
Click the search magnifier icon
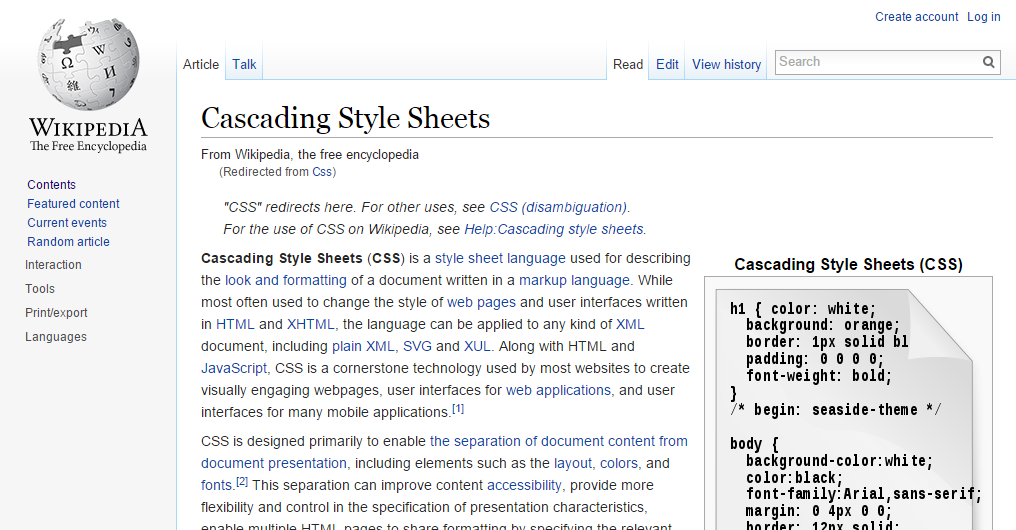(988, 62)
